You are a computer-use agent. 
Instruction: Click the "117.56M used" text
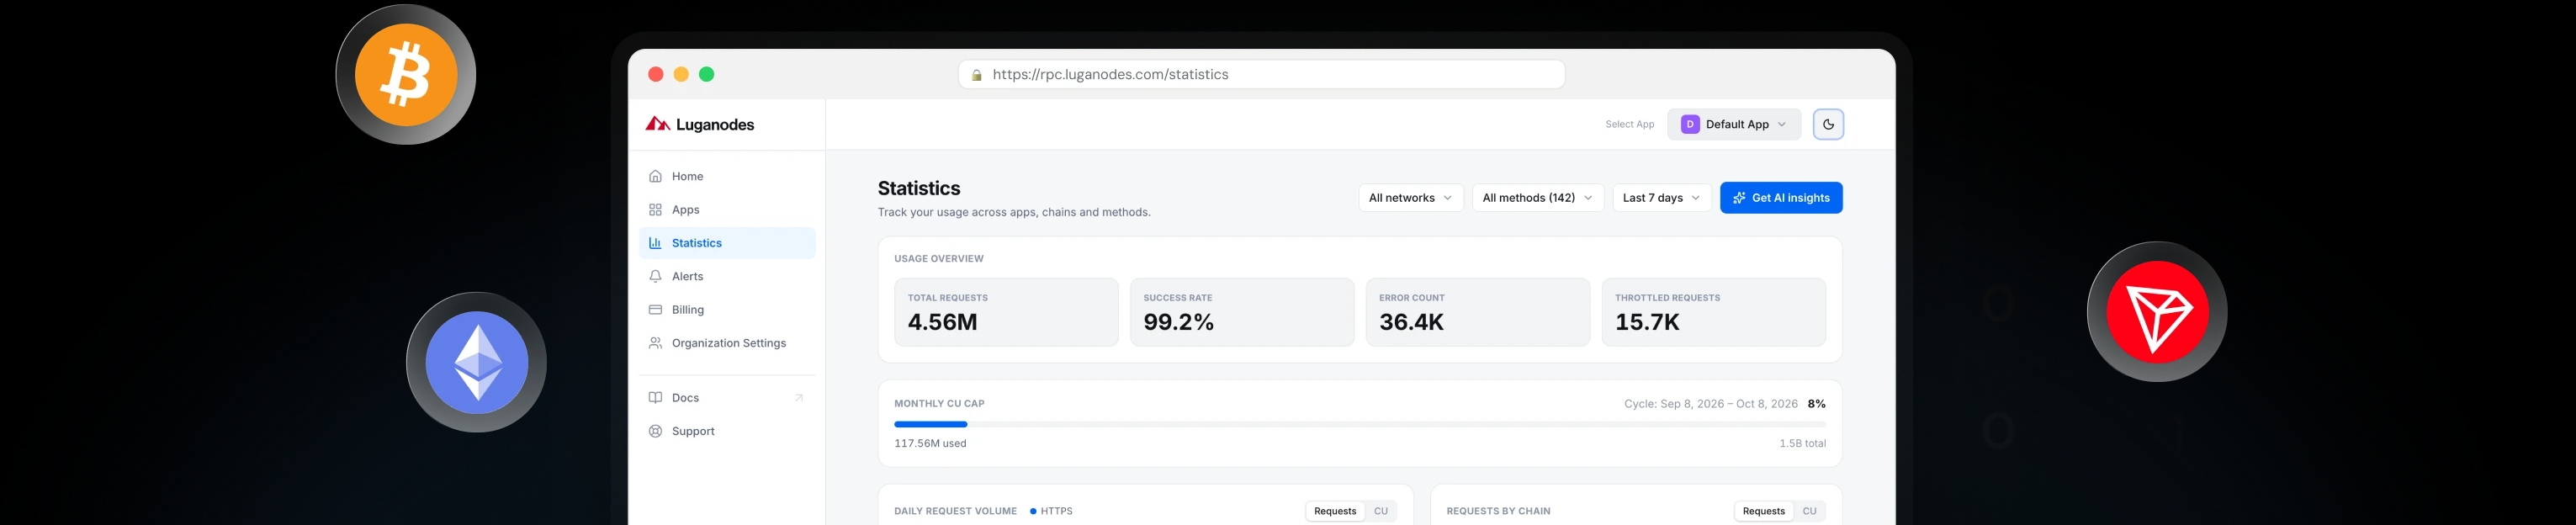pos(930,443)
